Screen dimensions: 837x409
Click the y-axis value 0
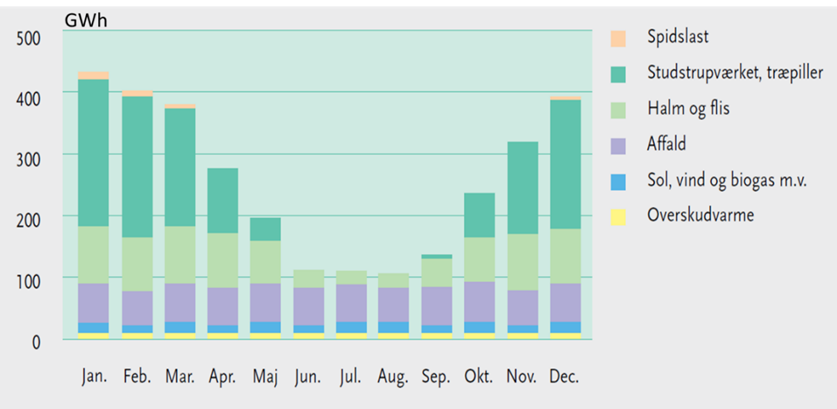point(36,341)
